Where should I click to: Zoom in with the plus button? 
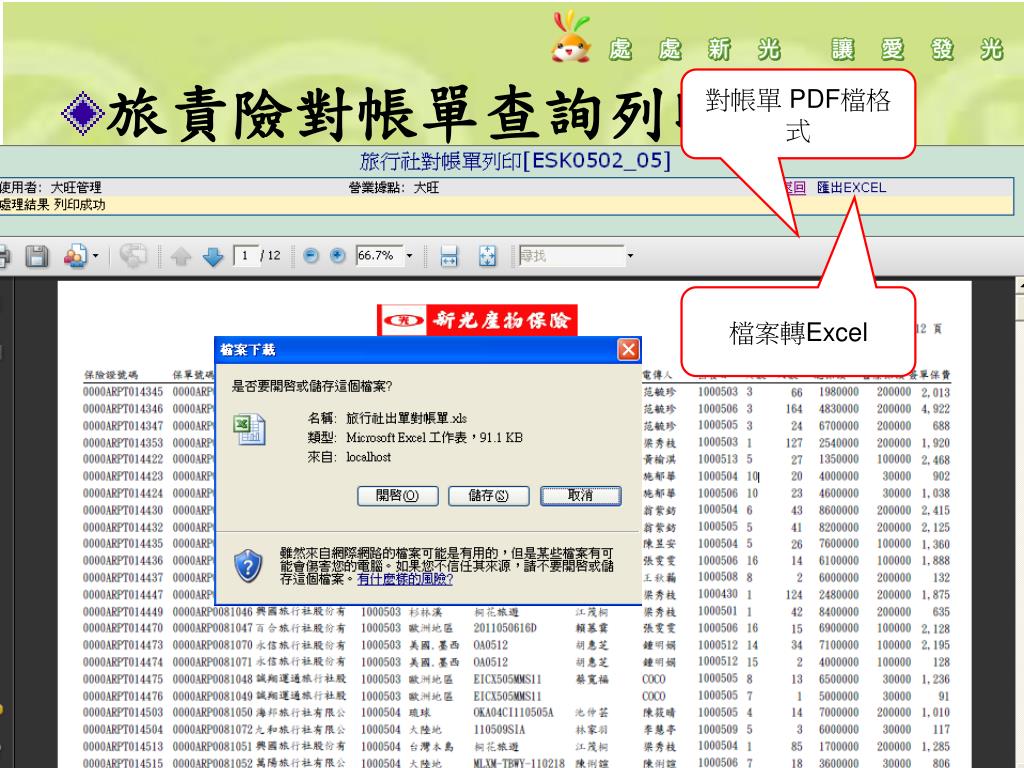pos(337,255)
